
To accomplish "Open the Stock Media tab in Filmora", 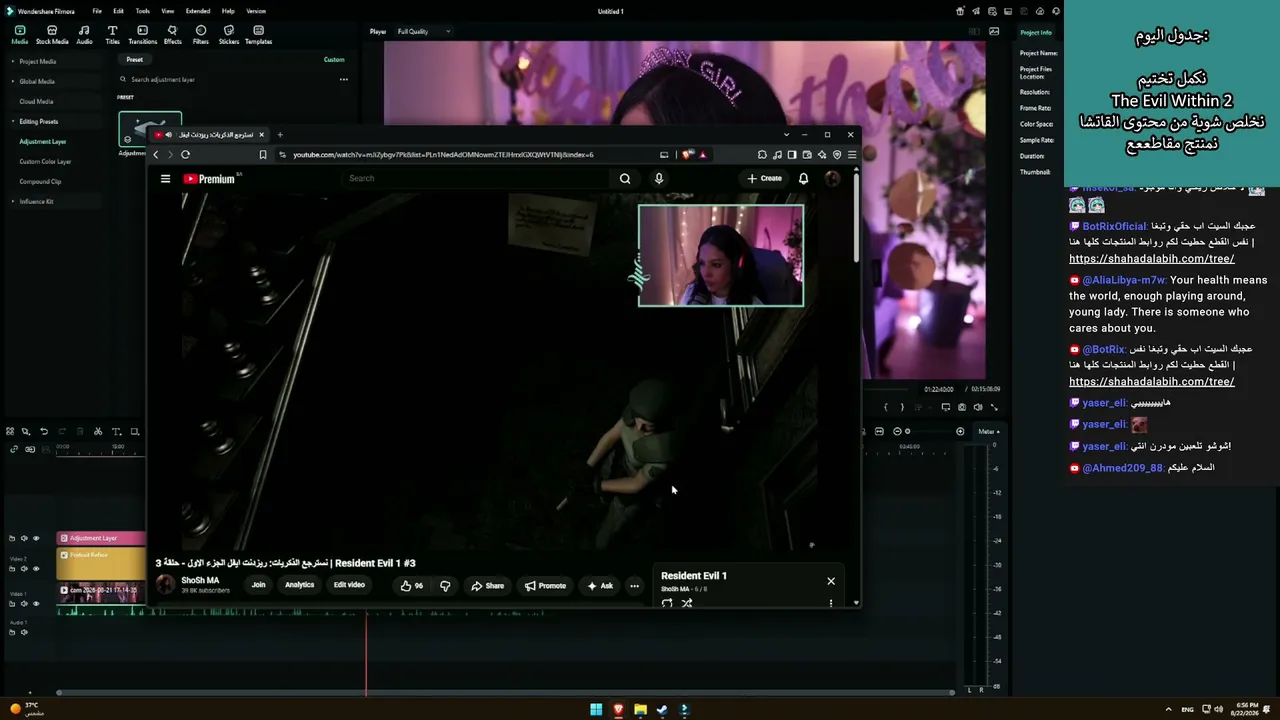I will (x=52, y=35).
